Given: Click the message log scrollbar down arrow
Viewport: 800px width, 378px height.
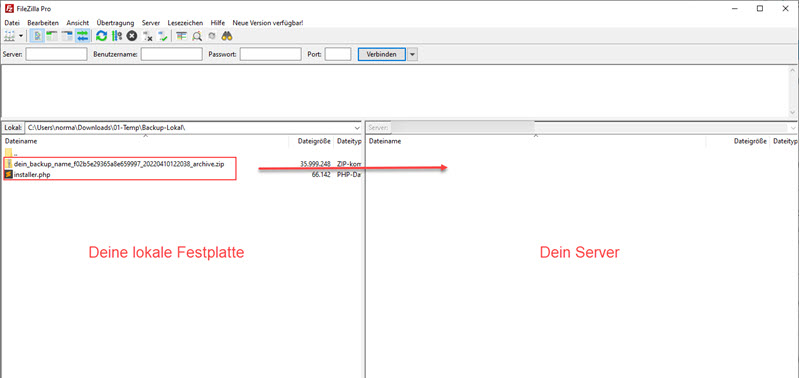Looking at the screenshot, I should (x=793, y=112).
